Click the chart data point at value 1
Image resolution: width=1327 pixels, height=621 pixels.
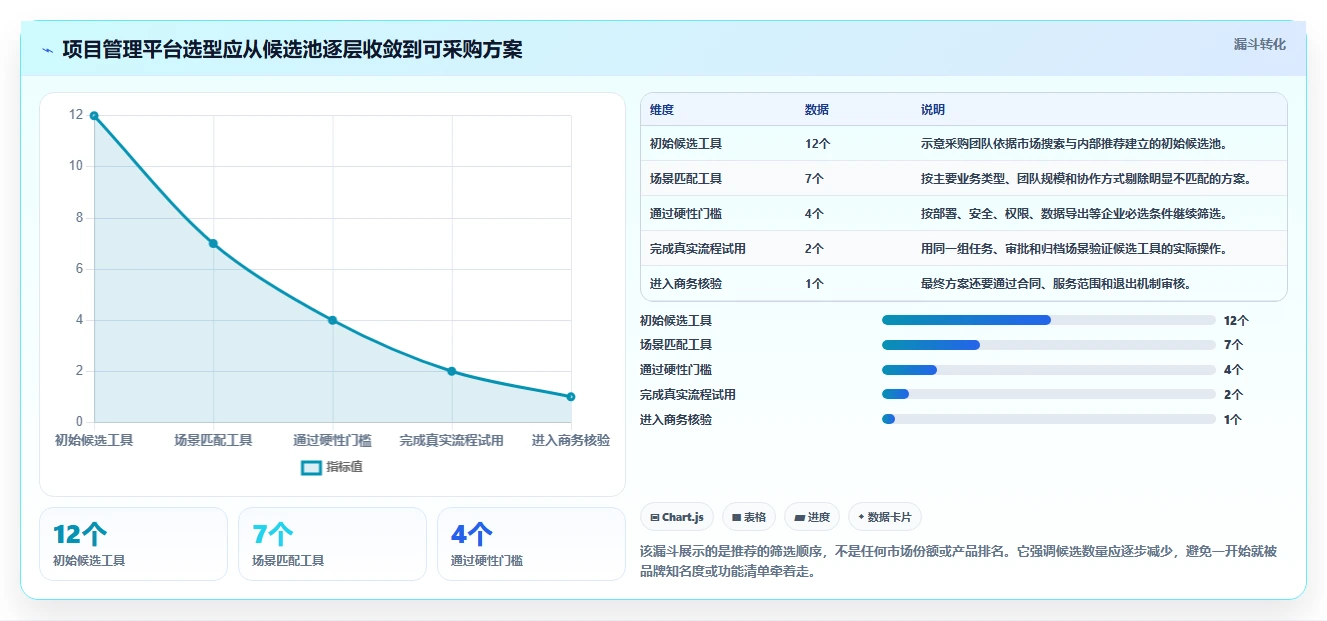pos(571,397)
